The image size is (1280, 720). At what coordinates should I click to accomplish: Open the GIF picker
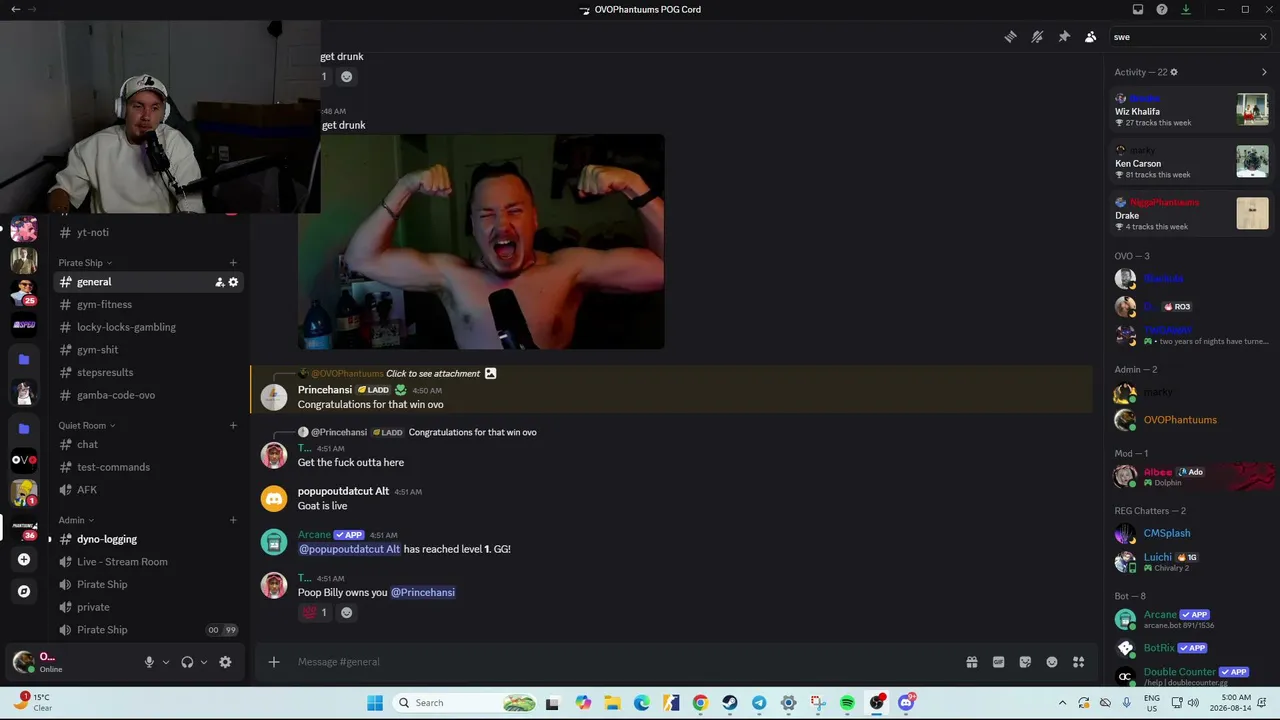(x=998, y=662)
